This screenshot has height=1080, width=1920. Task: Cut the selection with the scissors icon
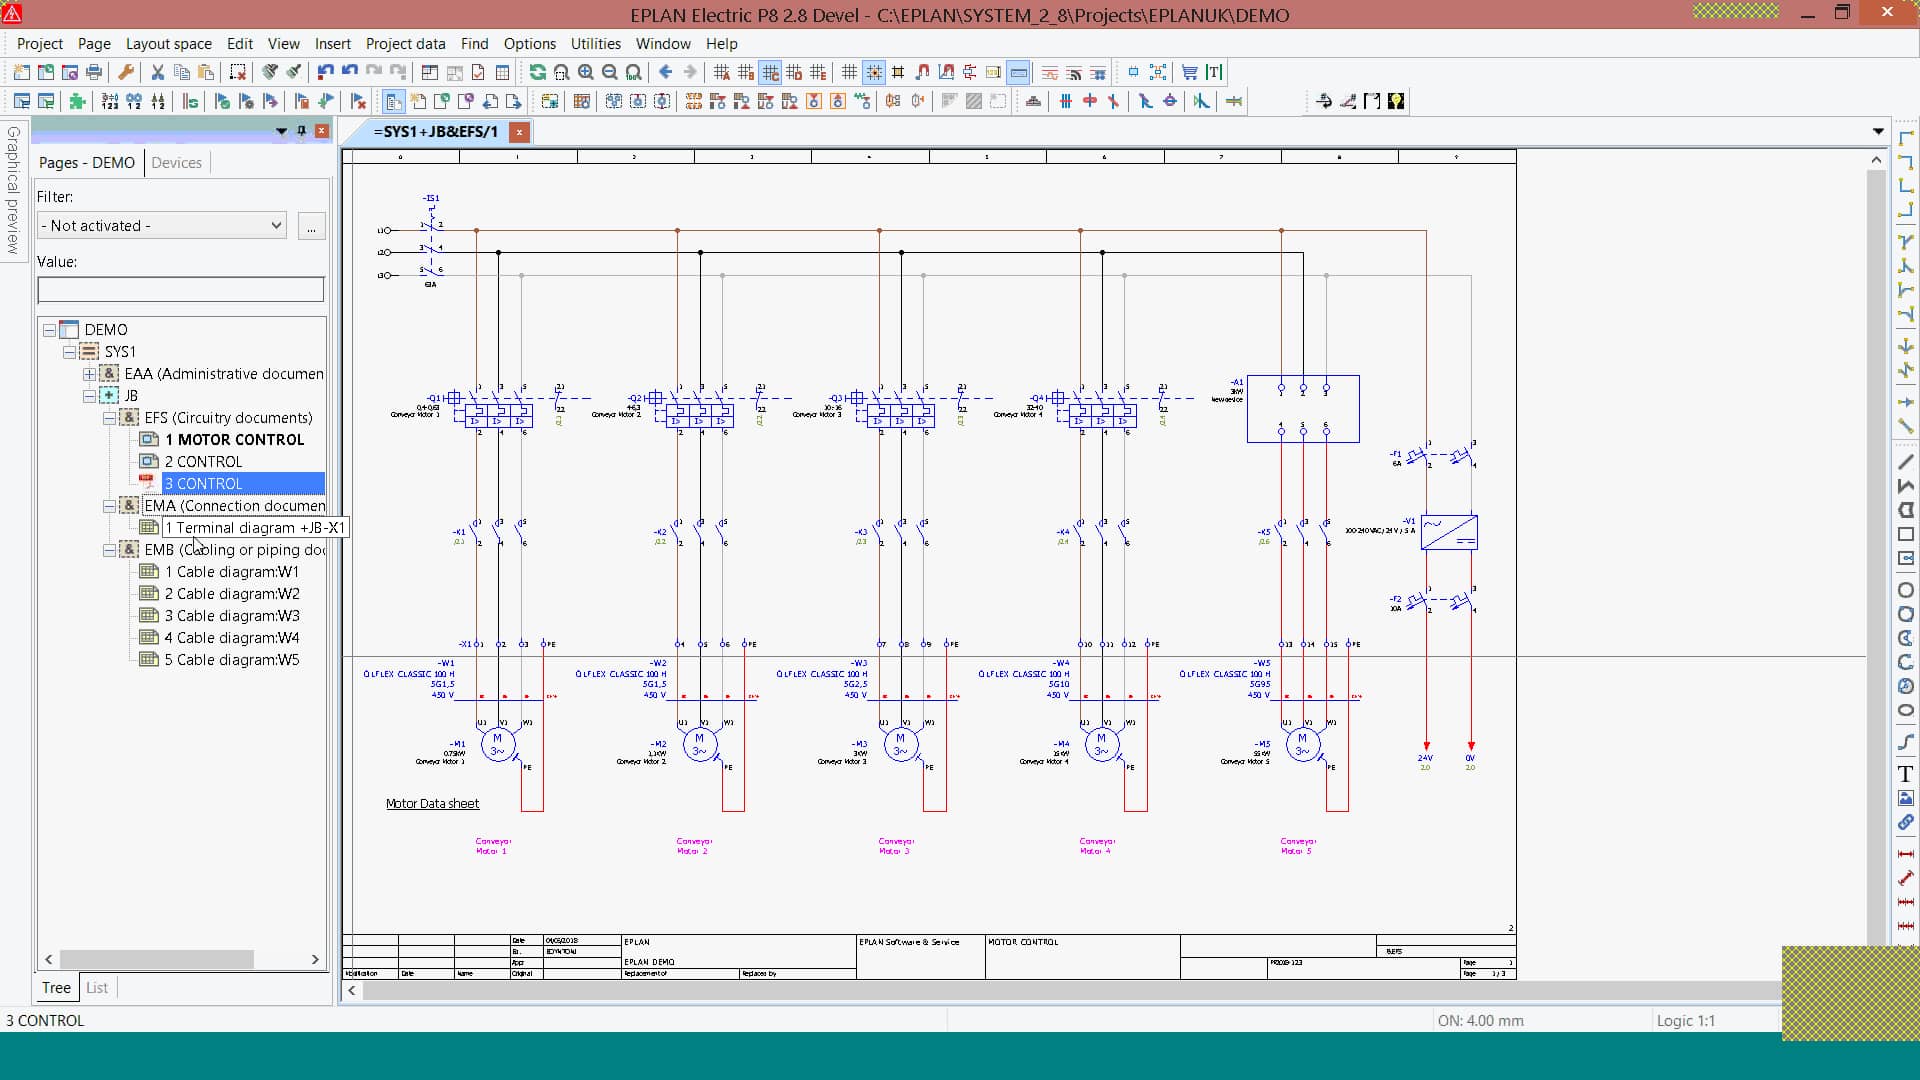pos(157,72)
